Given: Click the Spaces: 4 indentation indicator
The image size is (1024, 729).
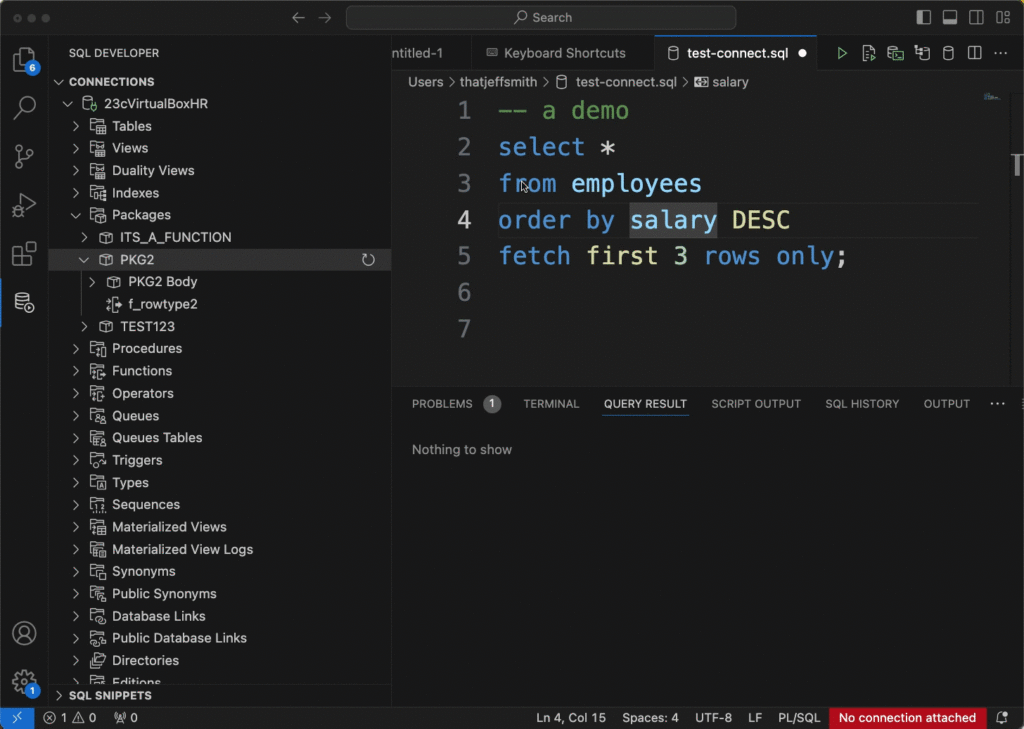Looking at the screenshot, I should (650, 718).
